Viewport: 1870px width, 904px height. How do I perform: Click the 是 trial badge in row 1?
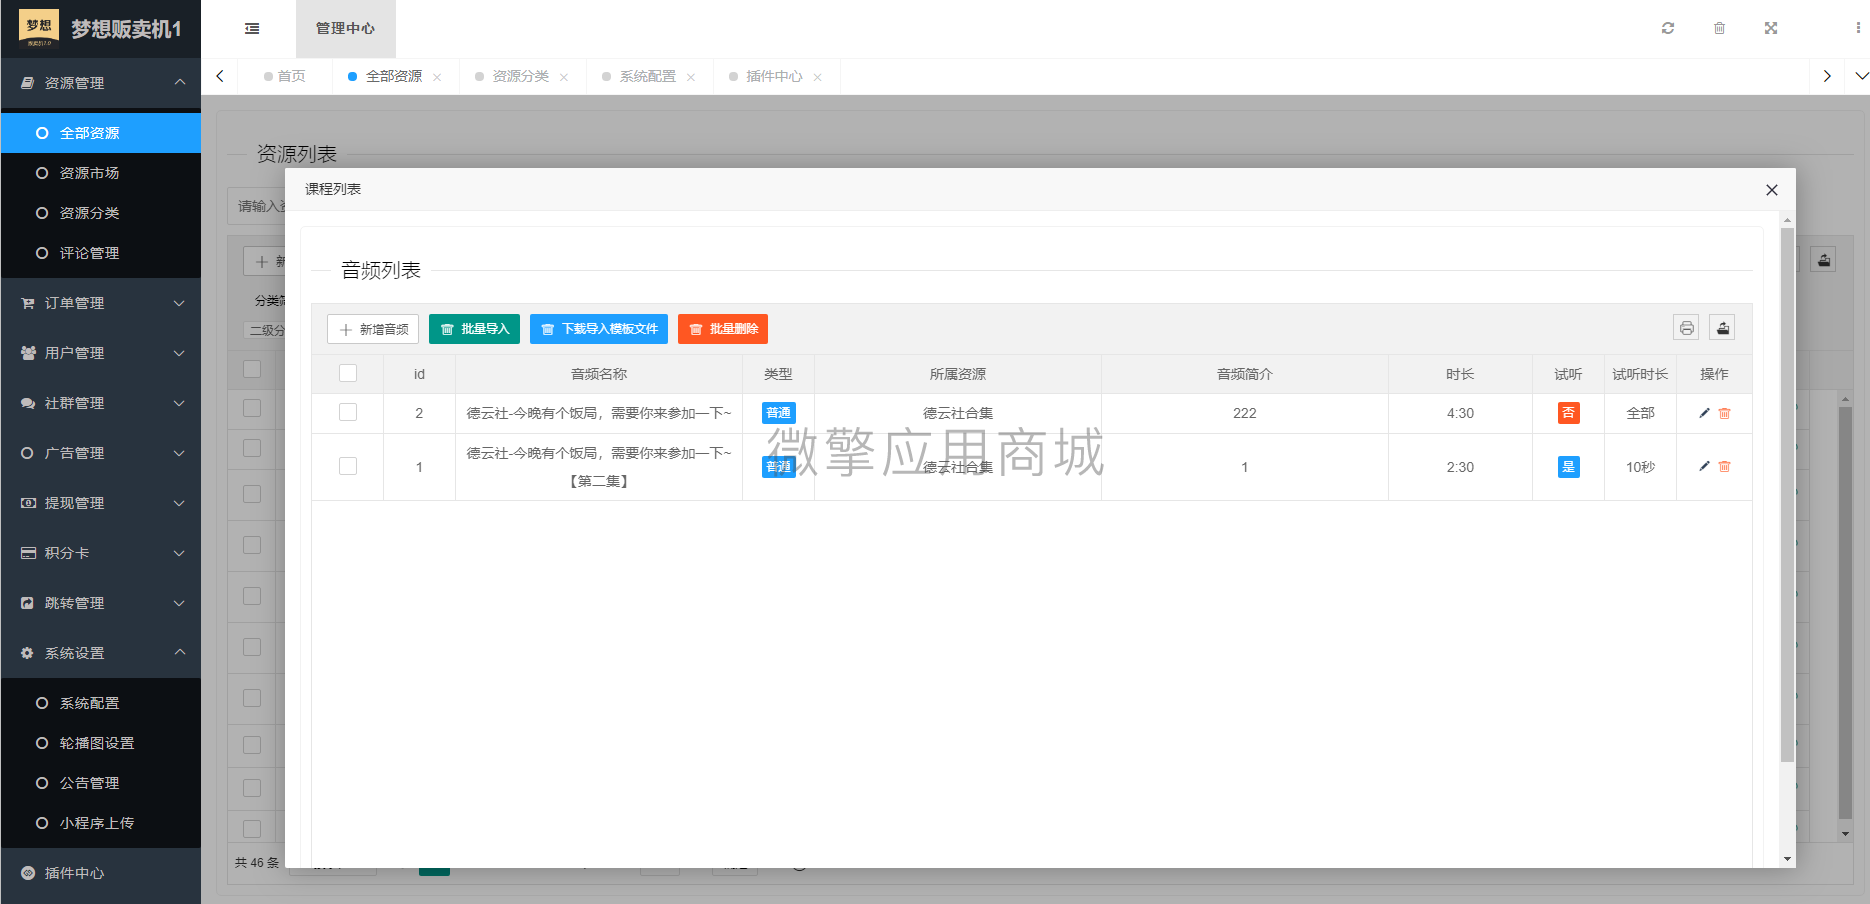pos(1568,467)
